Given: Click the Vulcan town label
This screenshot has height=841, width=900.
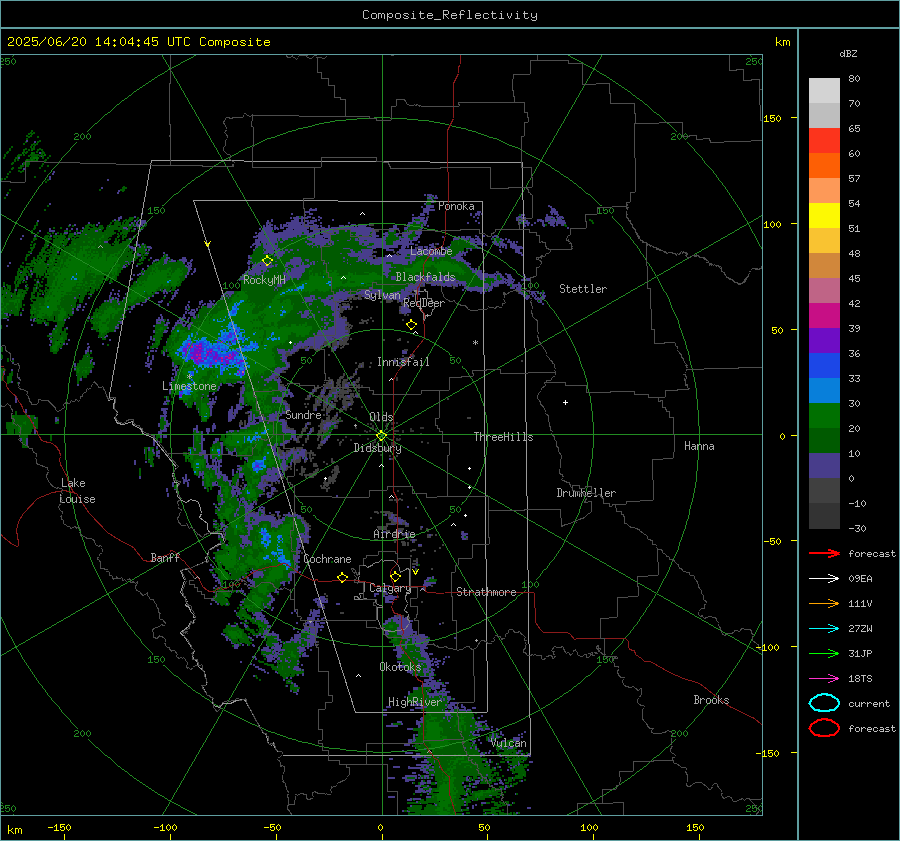Looking at the screenshot, I should [x=509, y=743].
